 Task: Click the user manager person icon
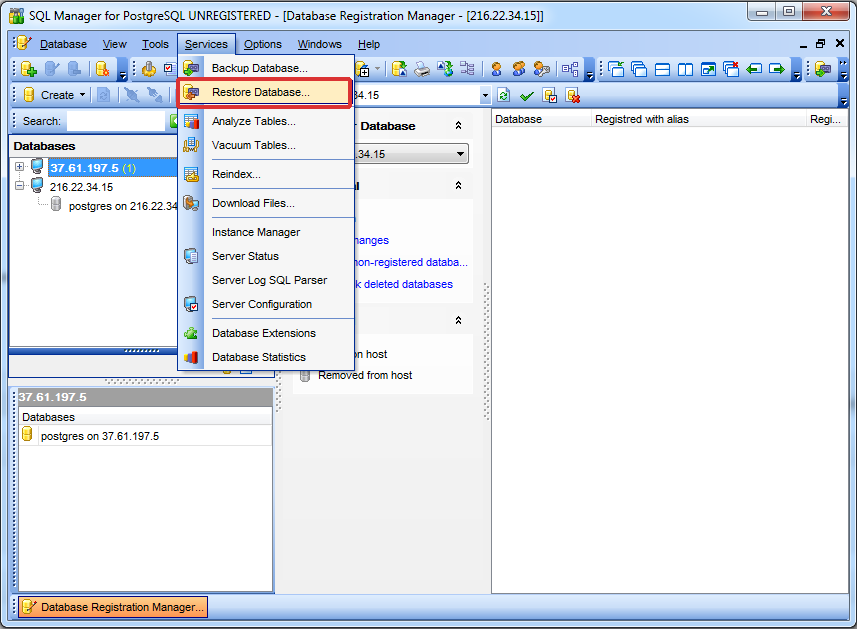497,69
